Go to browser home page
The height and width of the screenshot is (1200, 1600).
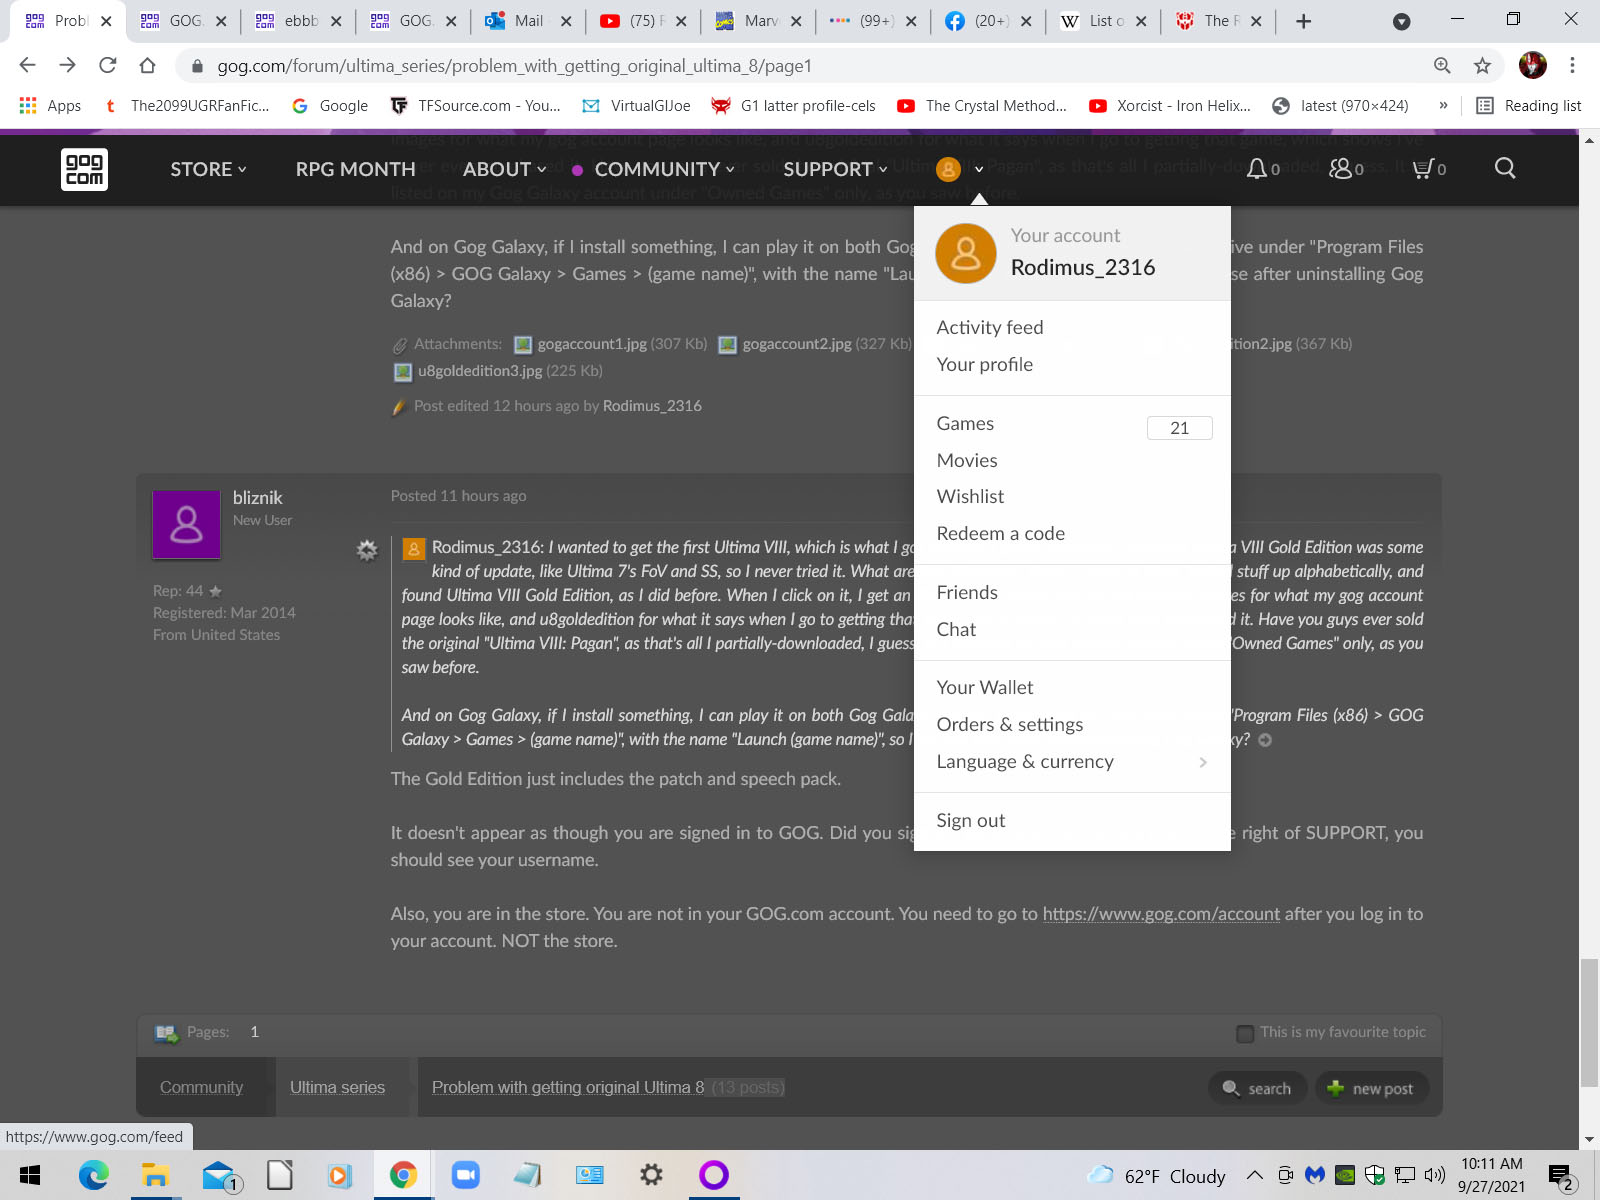pos(147,65)
